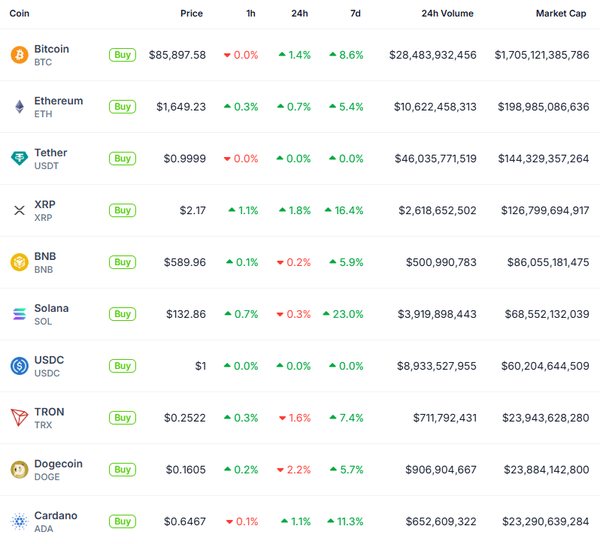Sort table by Price column header
This screenshot has height=544, width=600.
191,14
